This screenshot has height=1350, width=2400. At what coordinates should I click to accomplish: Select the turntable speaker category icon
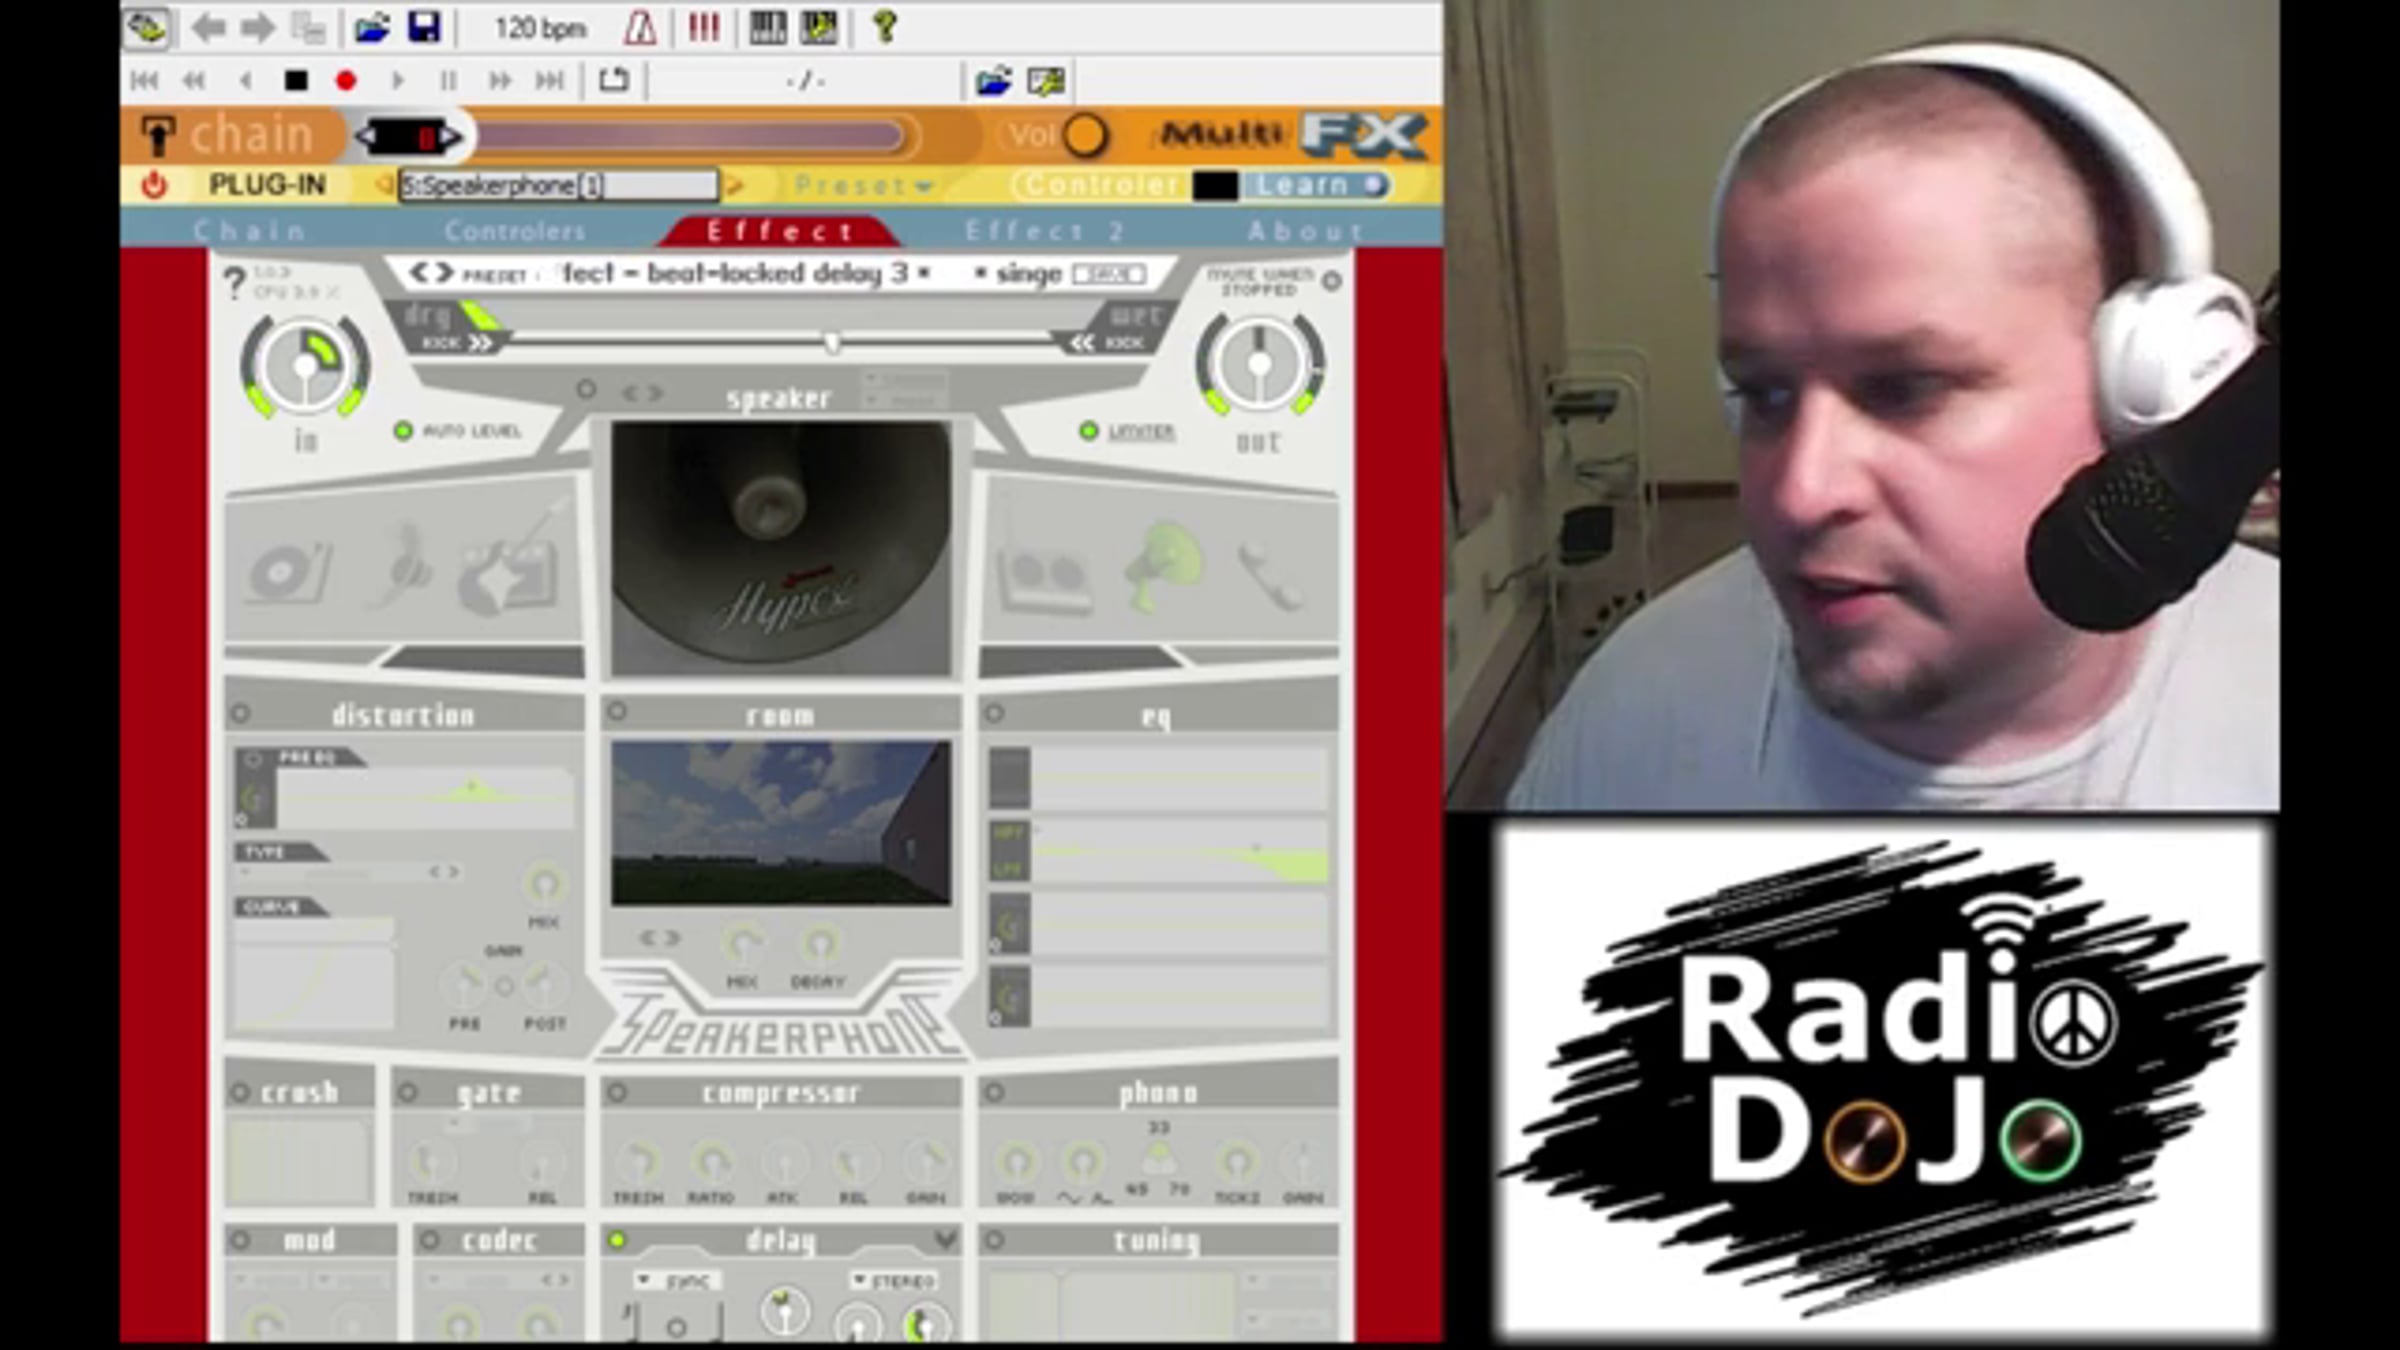(288, 572)
